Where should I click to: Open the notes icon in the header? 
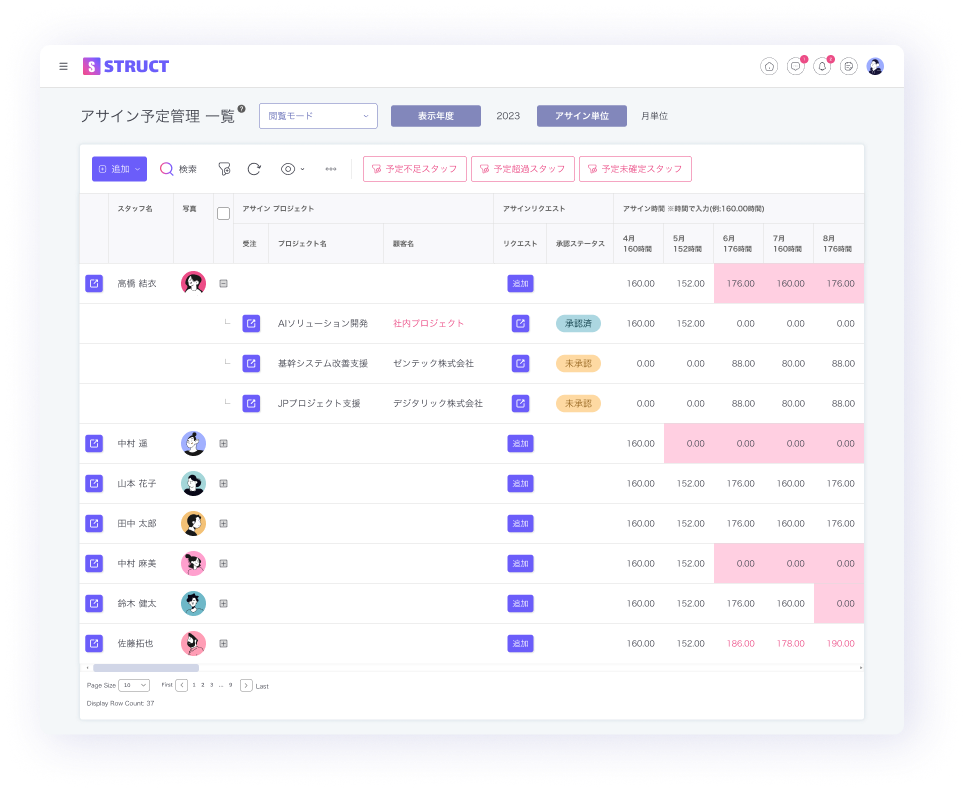(848, 67)
